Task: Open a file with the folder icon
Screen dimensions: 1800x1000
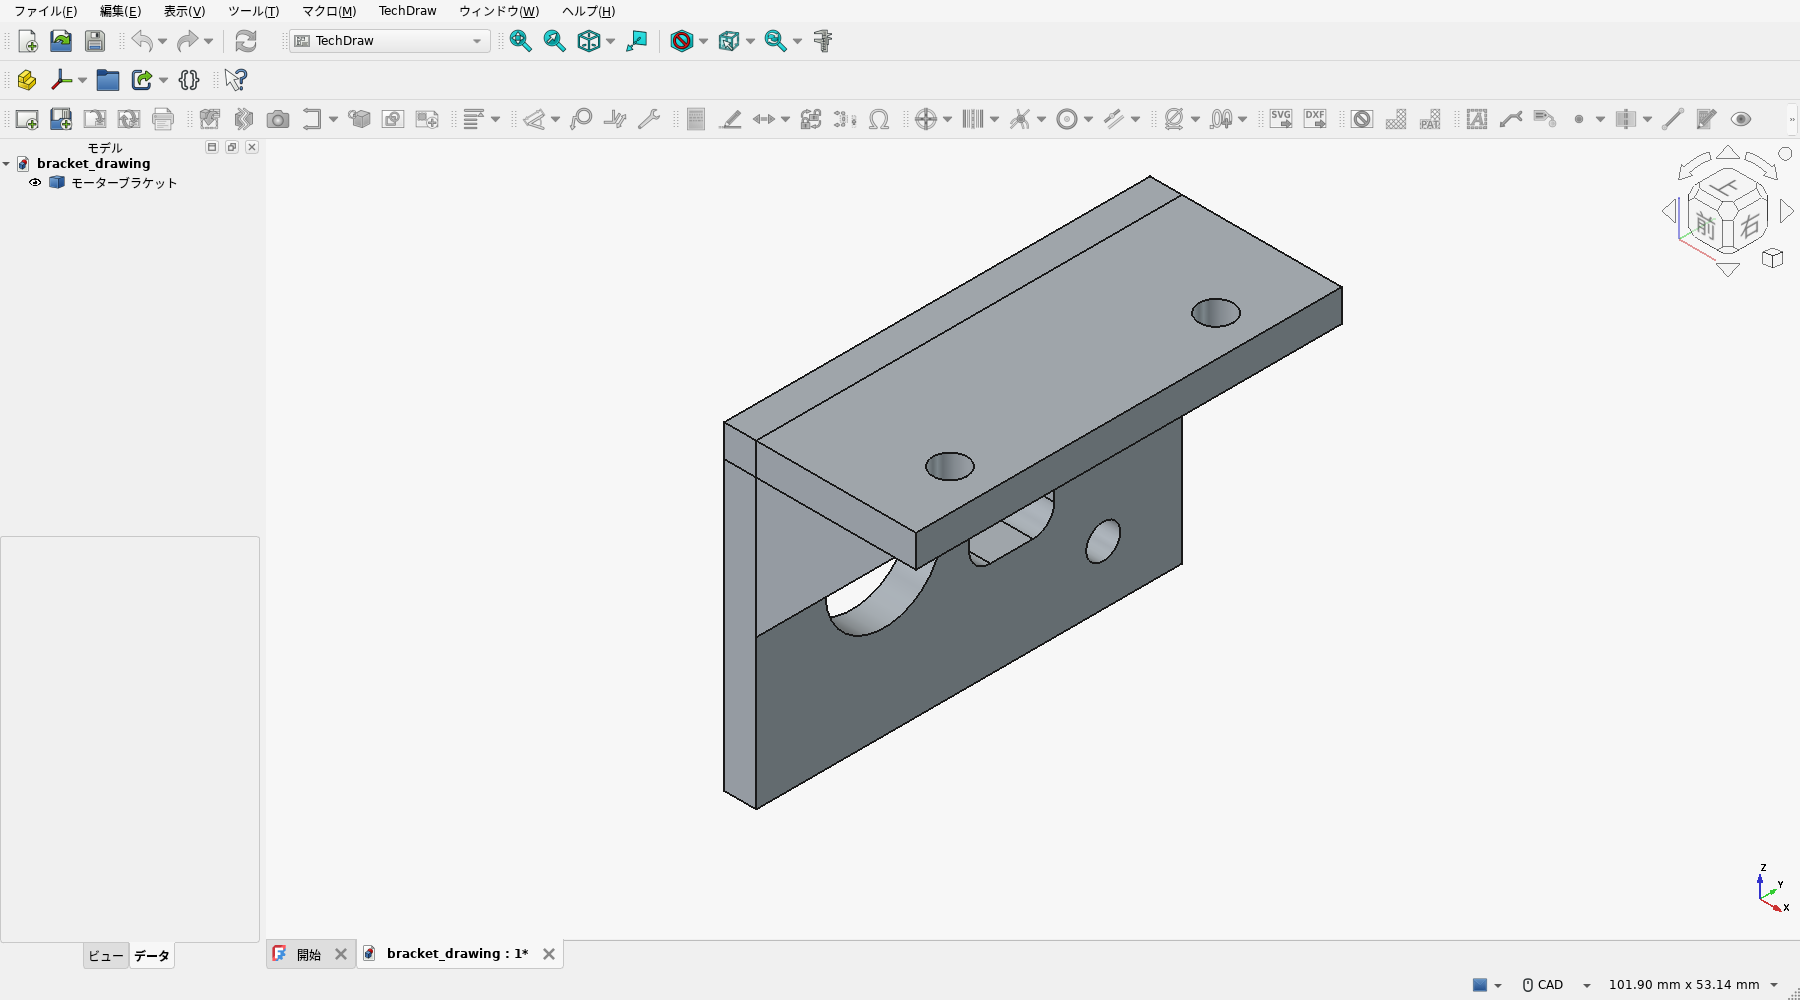Action: click(61, 41)
